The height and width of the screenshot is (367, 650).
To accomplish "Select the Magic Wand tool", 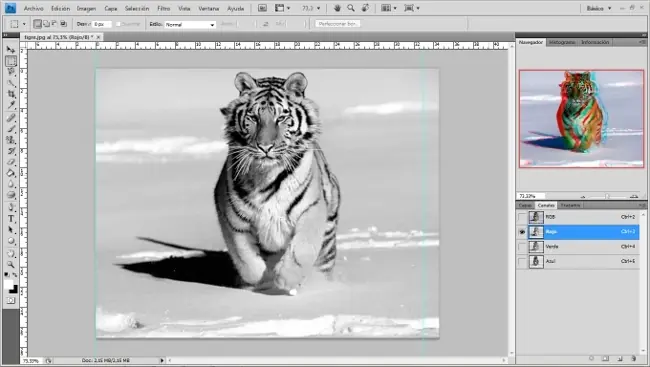I will 11,83.
